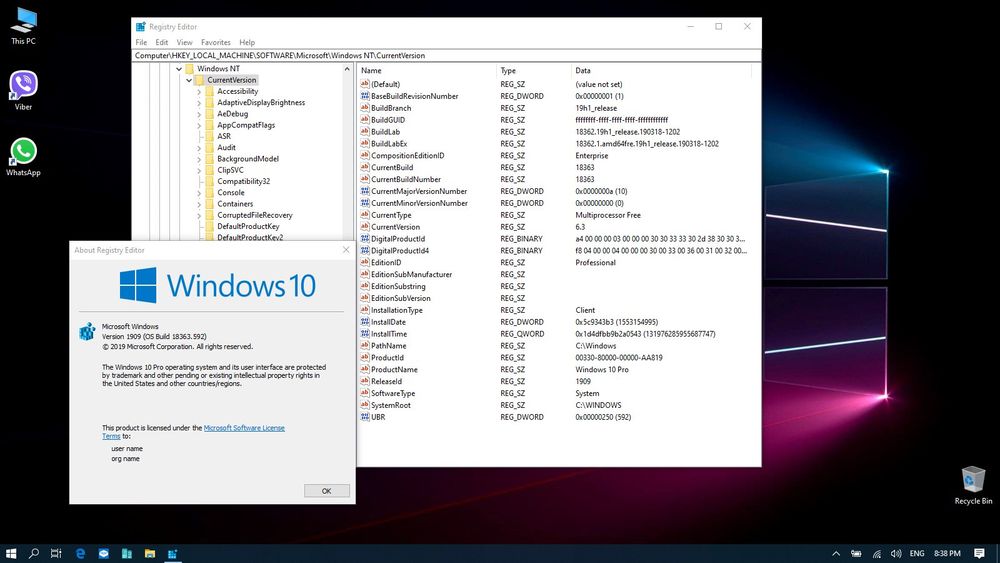Click the network tray icon
Viewport: 1000px width, 563px height.
pos(877,553)
